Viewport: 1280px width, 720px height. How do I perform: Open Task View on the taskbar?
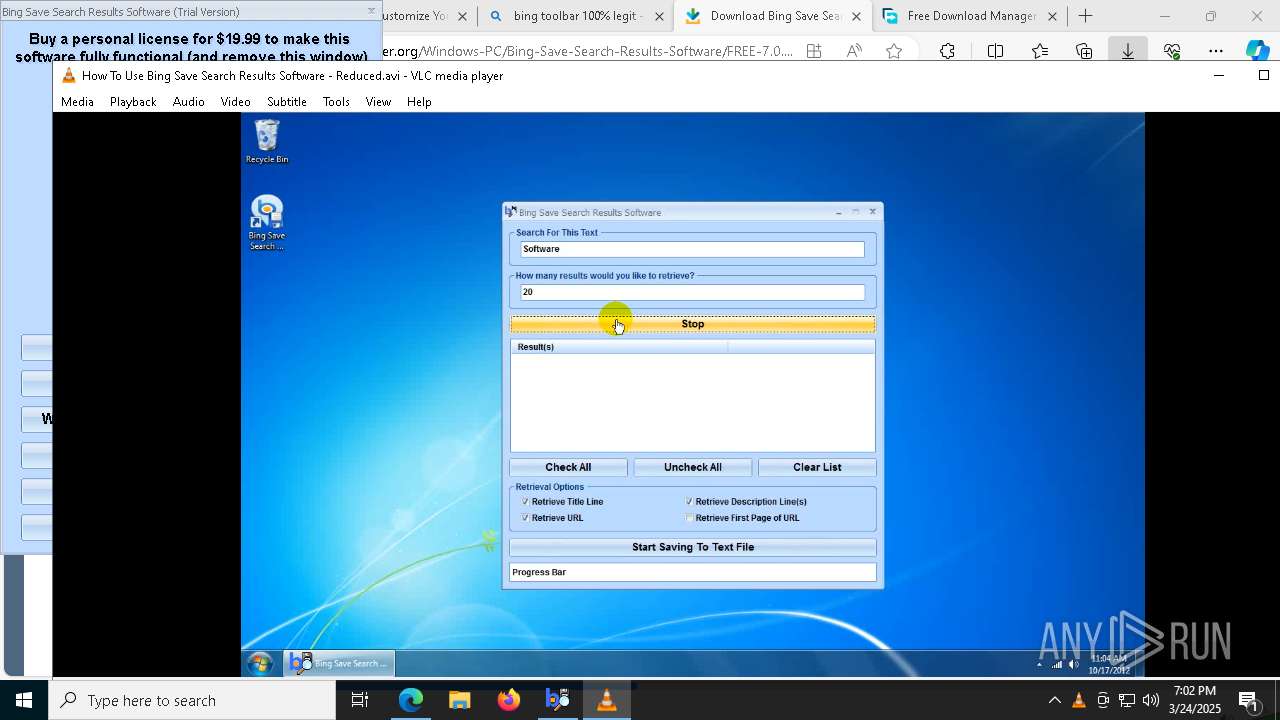[360, 700]
